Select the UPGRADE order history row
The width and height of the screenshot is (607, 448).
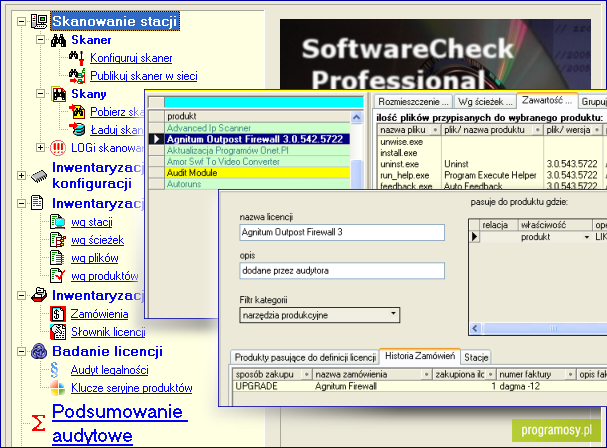[x=420, y=386]
